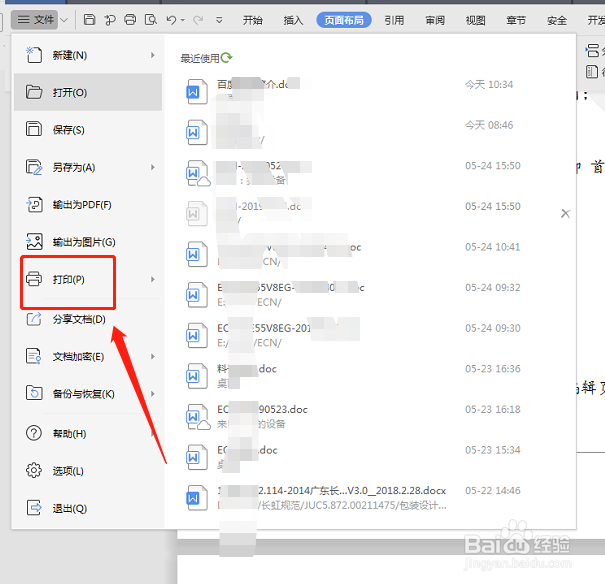Click the 新建 new document icon
Image resolution: width=605 pixels, height=584 pixels.
(34, 54)
